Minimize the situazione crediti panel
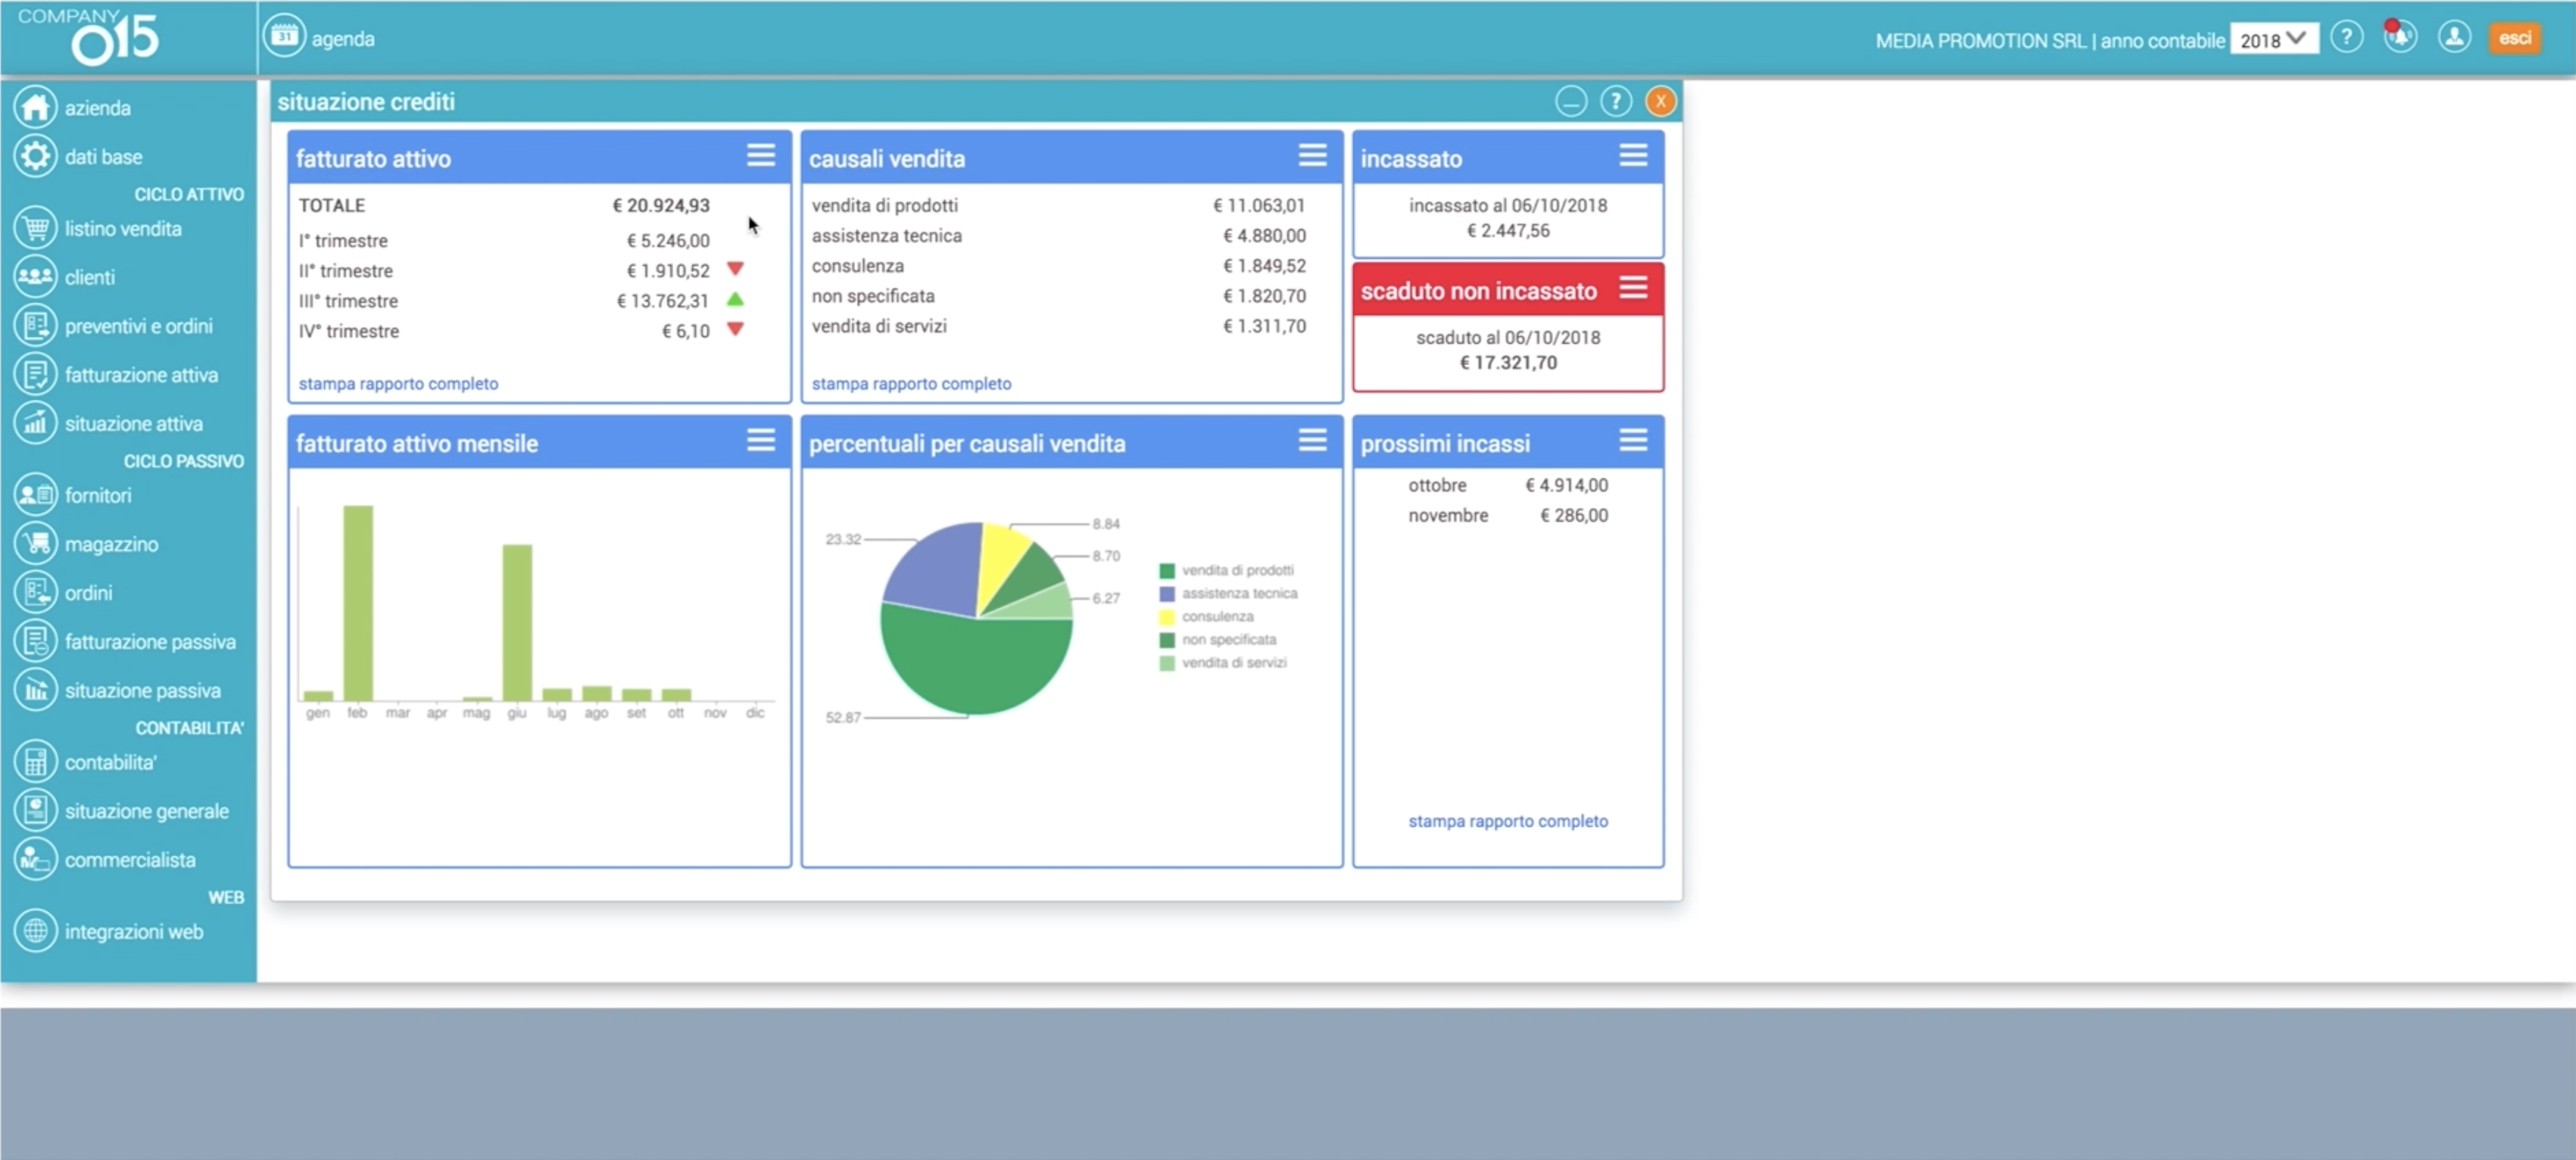 pos(1571,101)
